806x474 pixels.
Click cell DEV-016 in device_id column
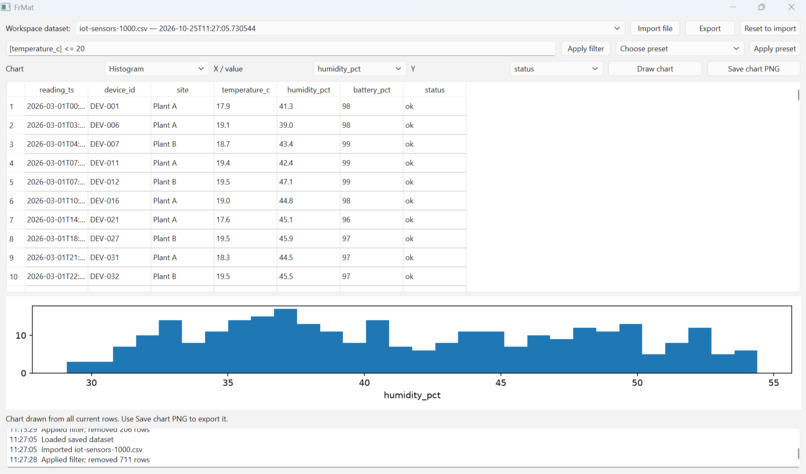pyautogui.click(x=119, y=201)
